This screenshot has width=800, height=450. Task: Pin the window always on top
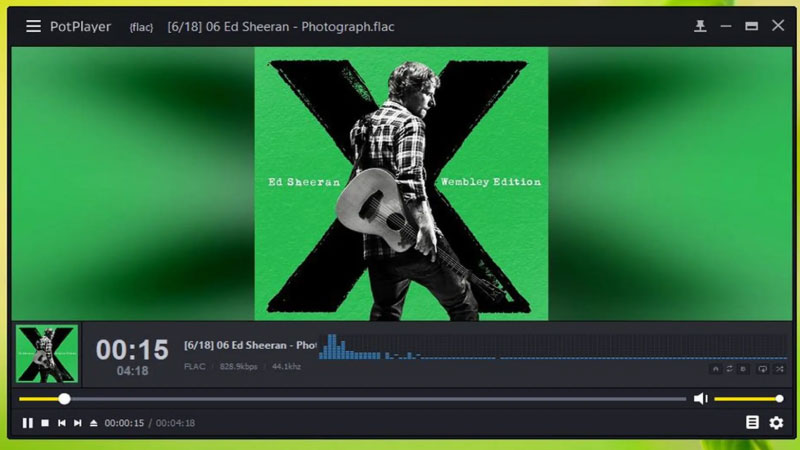pos(700,26)
